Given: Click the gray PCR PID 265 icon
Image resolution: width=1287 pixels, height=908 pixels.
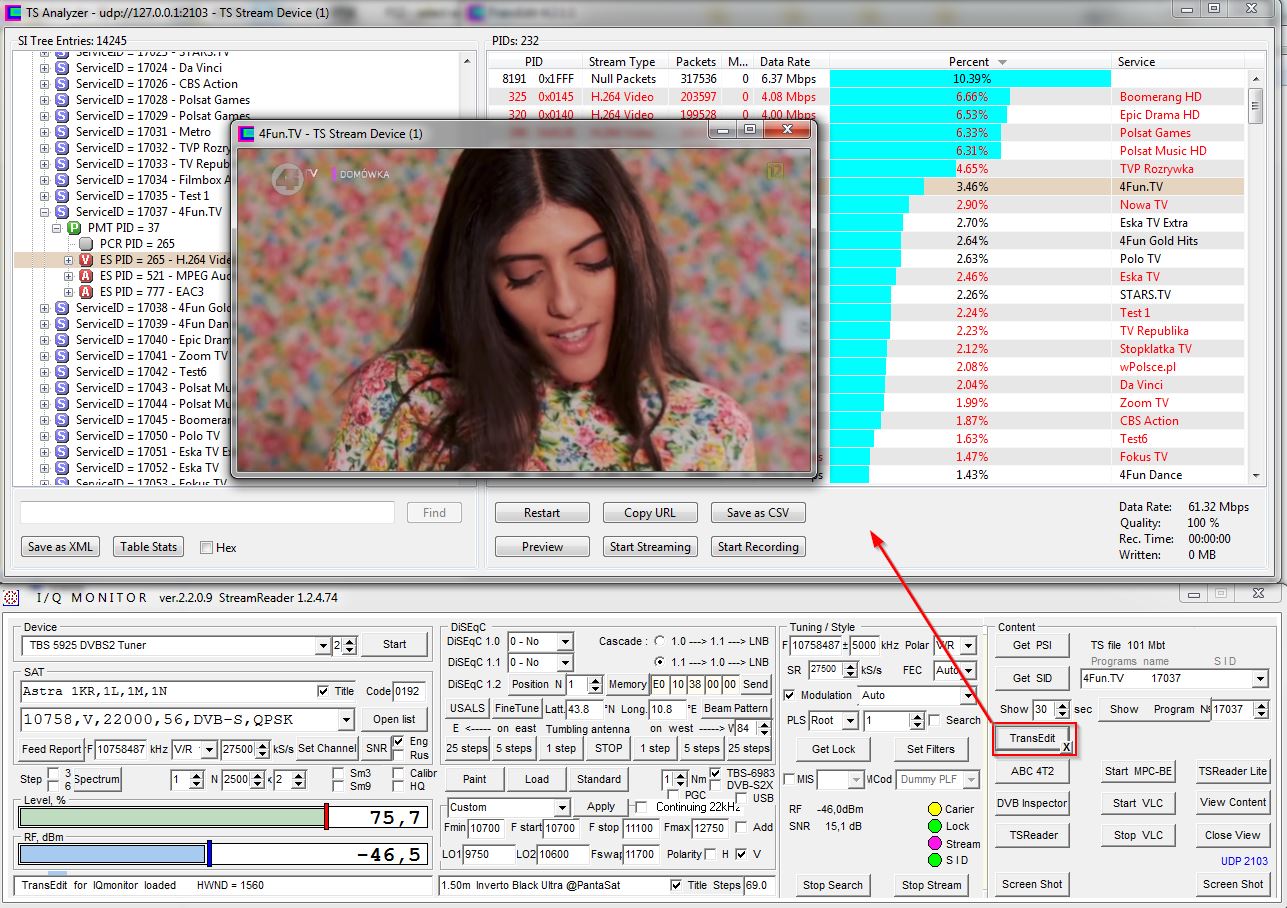Looking at the screenshot, I should tap(86, 244).
